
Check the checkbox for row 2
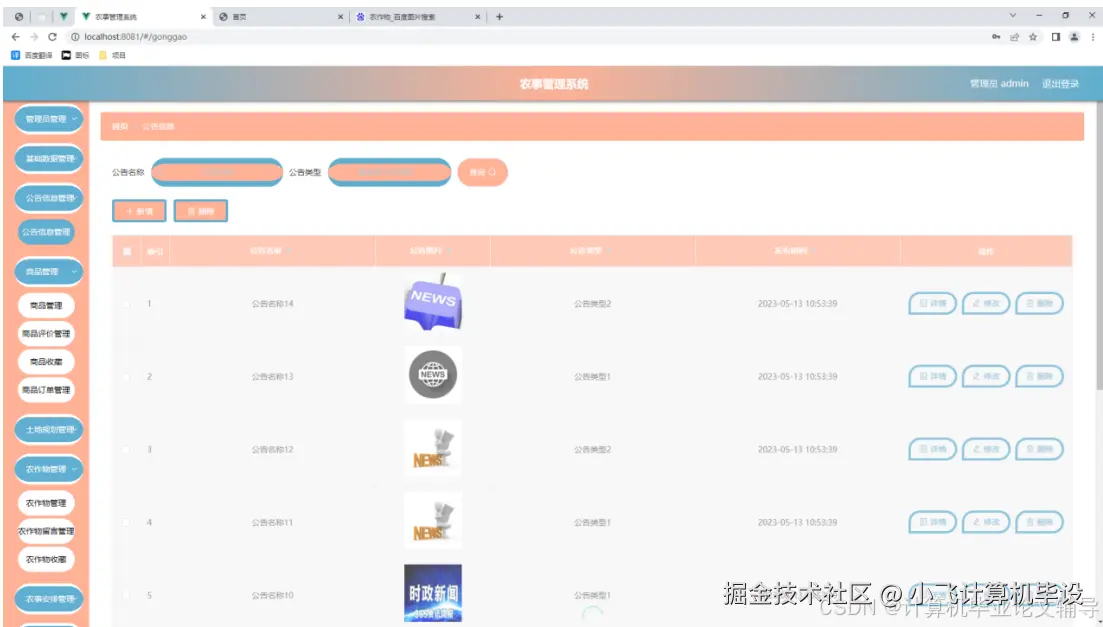127,376
